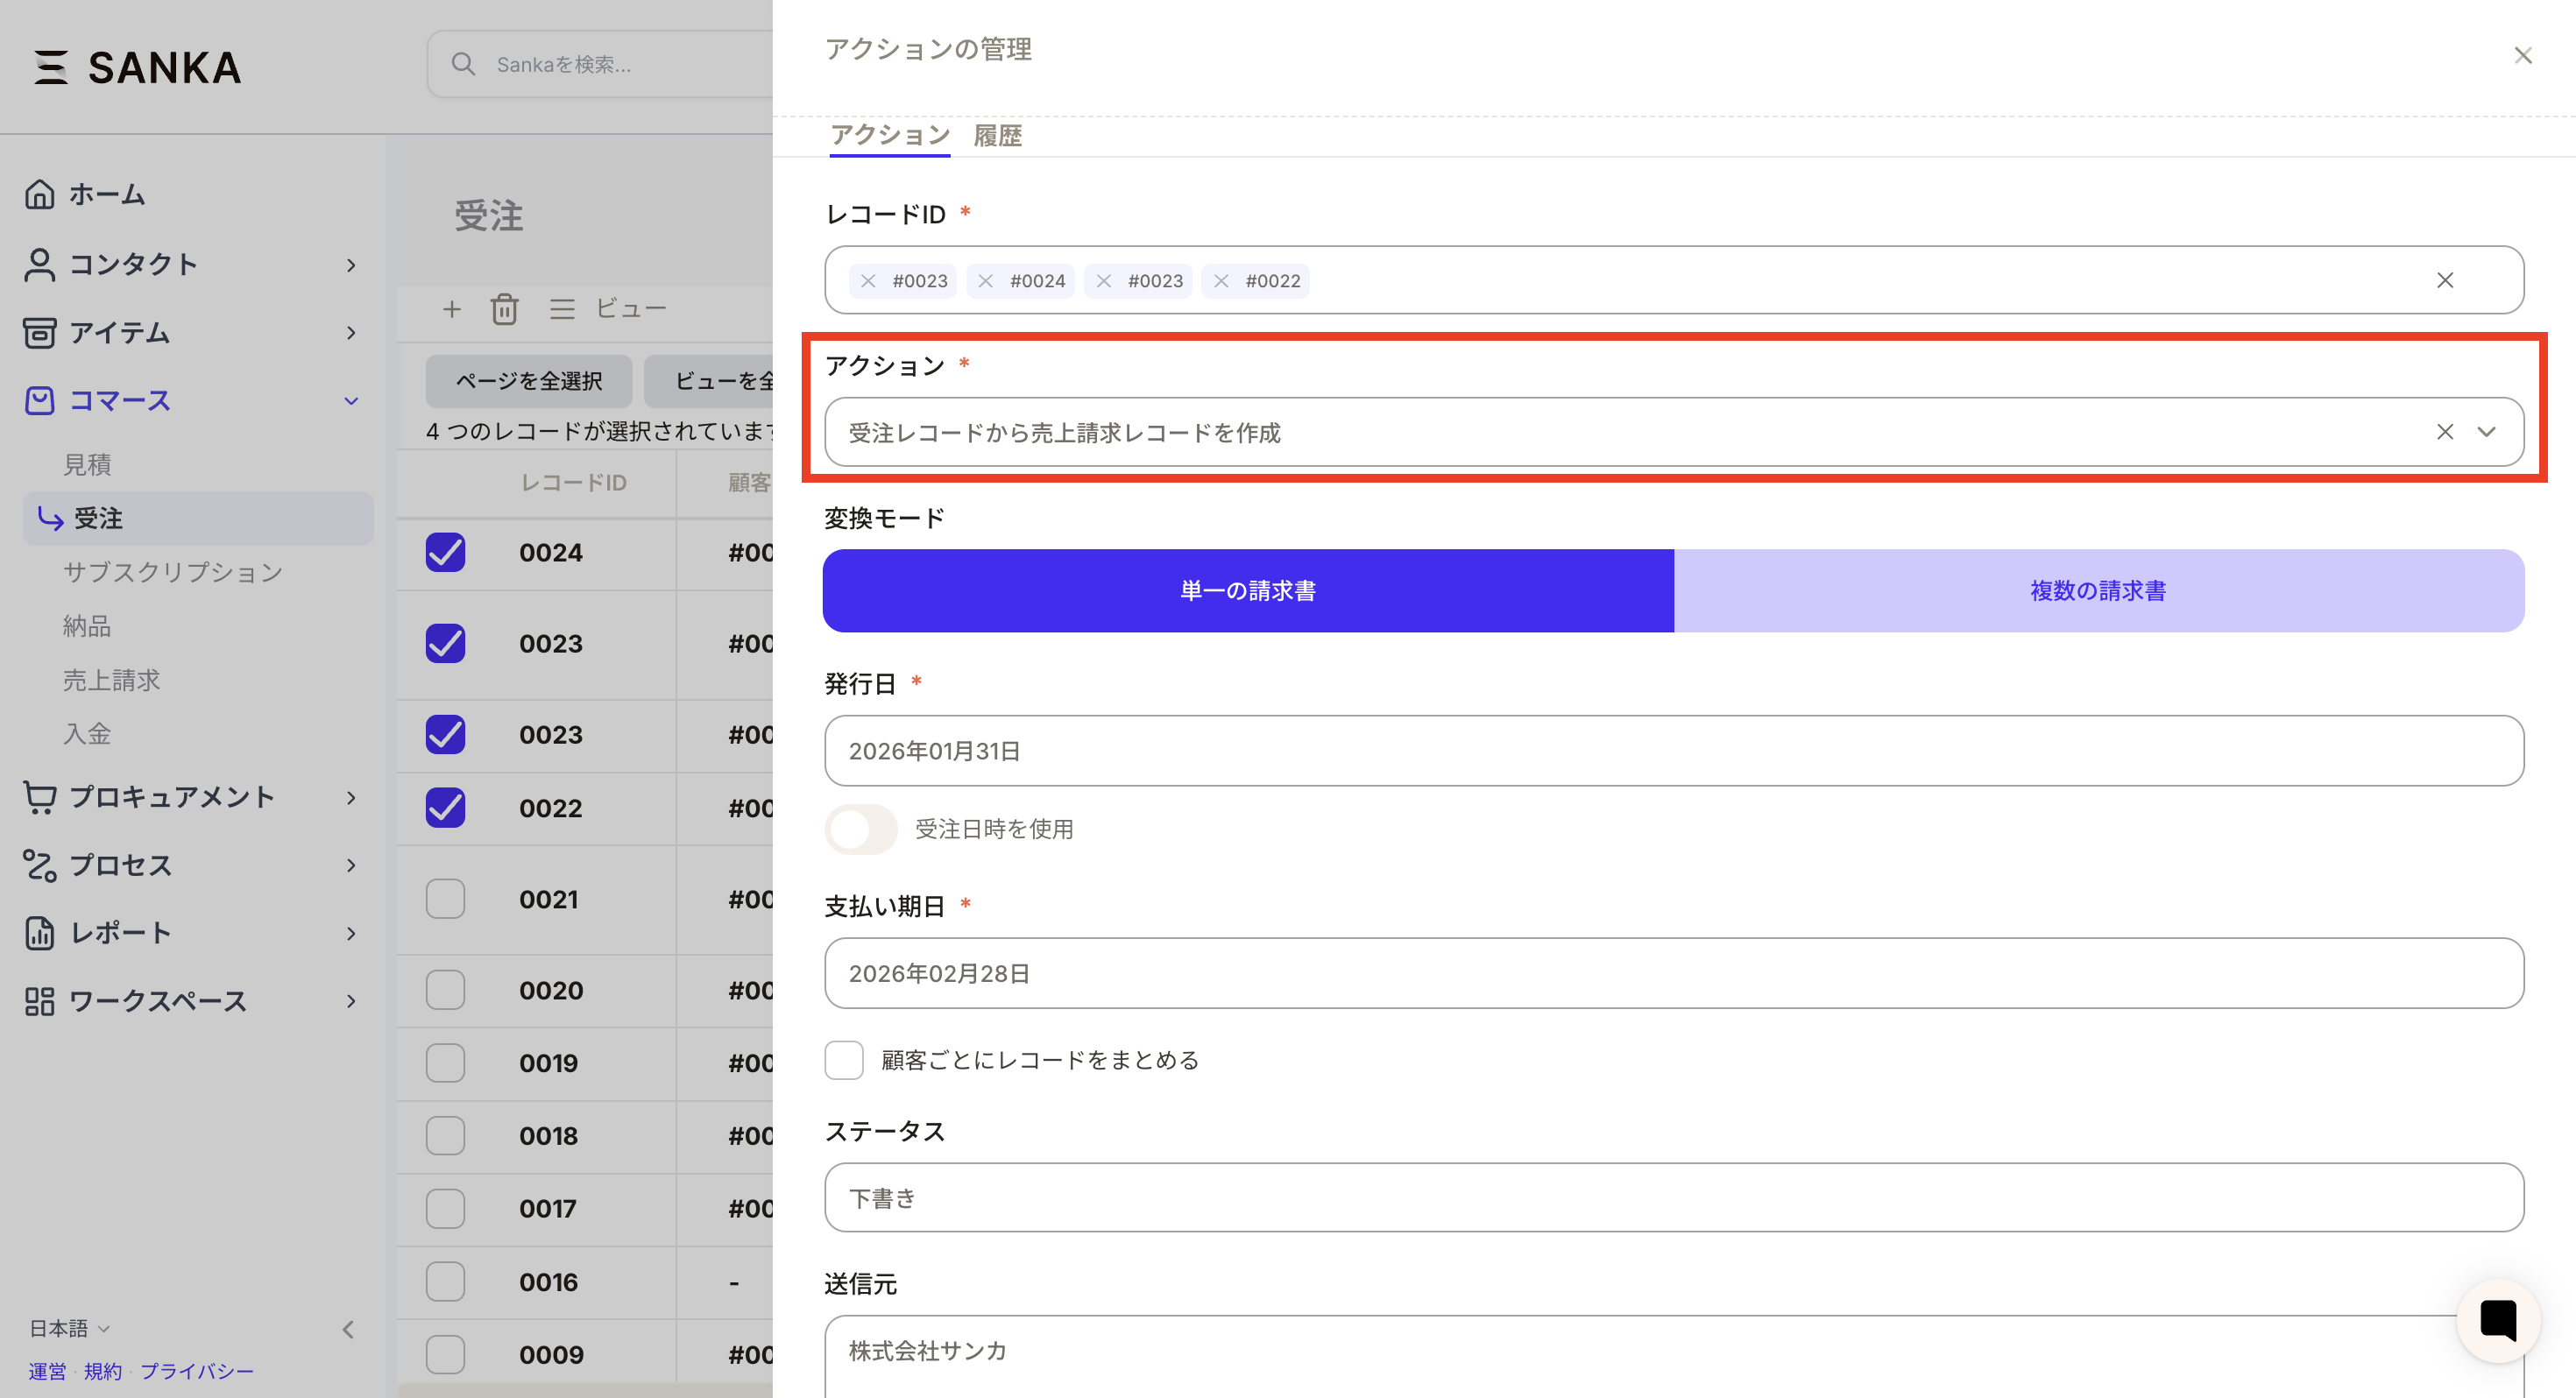Remove the #0024 tag from レコードID

click(x=986, y=281)
